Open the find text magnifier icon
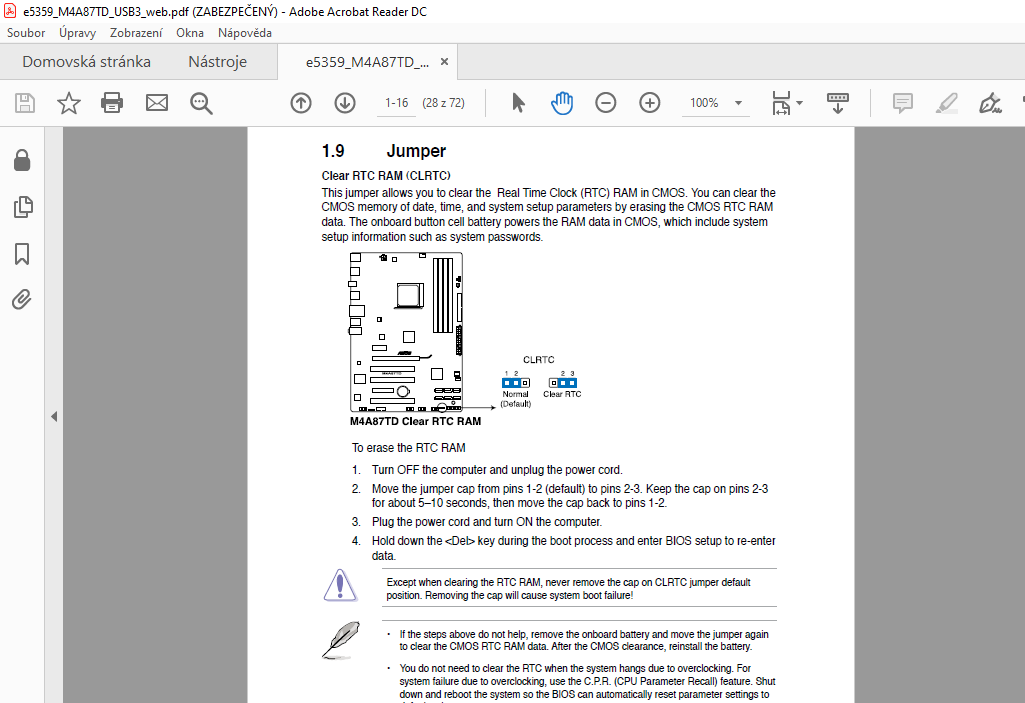 (201, 103)
